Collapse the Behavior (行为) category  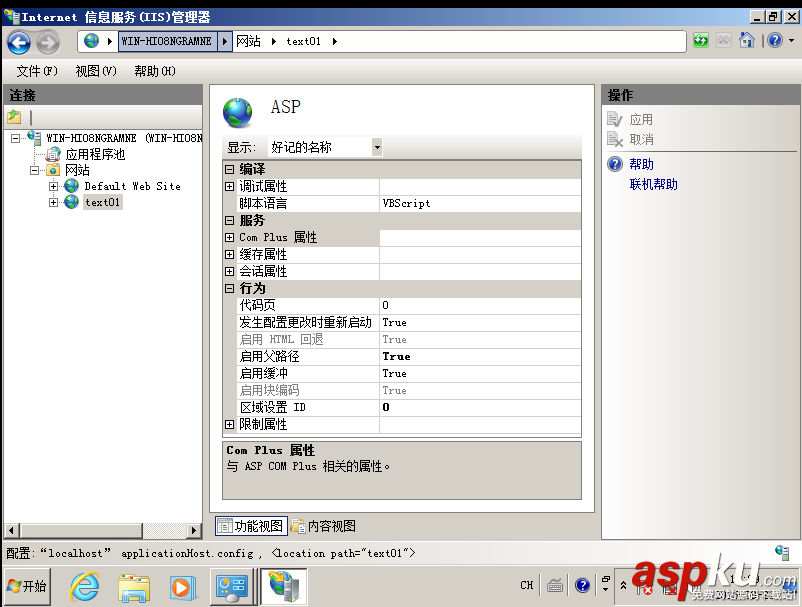(x=230, y=288)
